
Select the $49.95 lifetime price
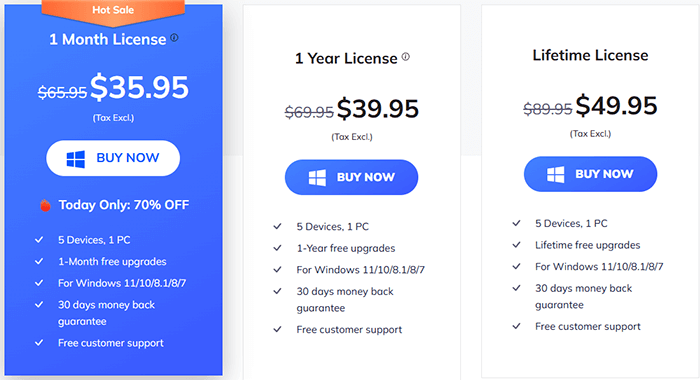coord(616,105)
